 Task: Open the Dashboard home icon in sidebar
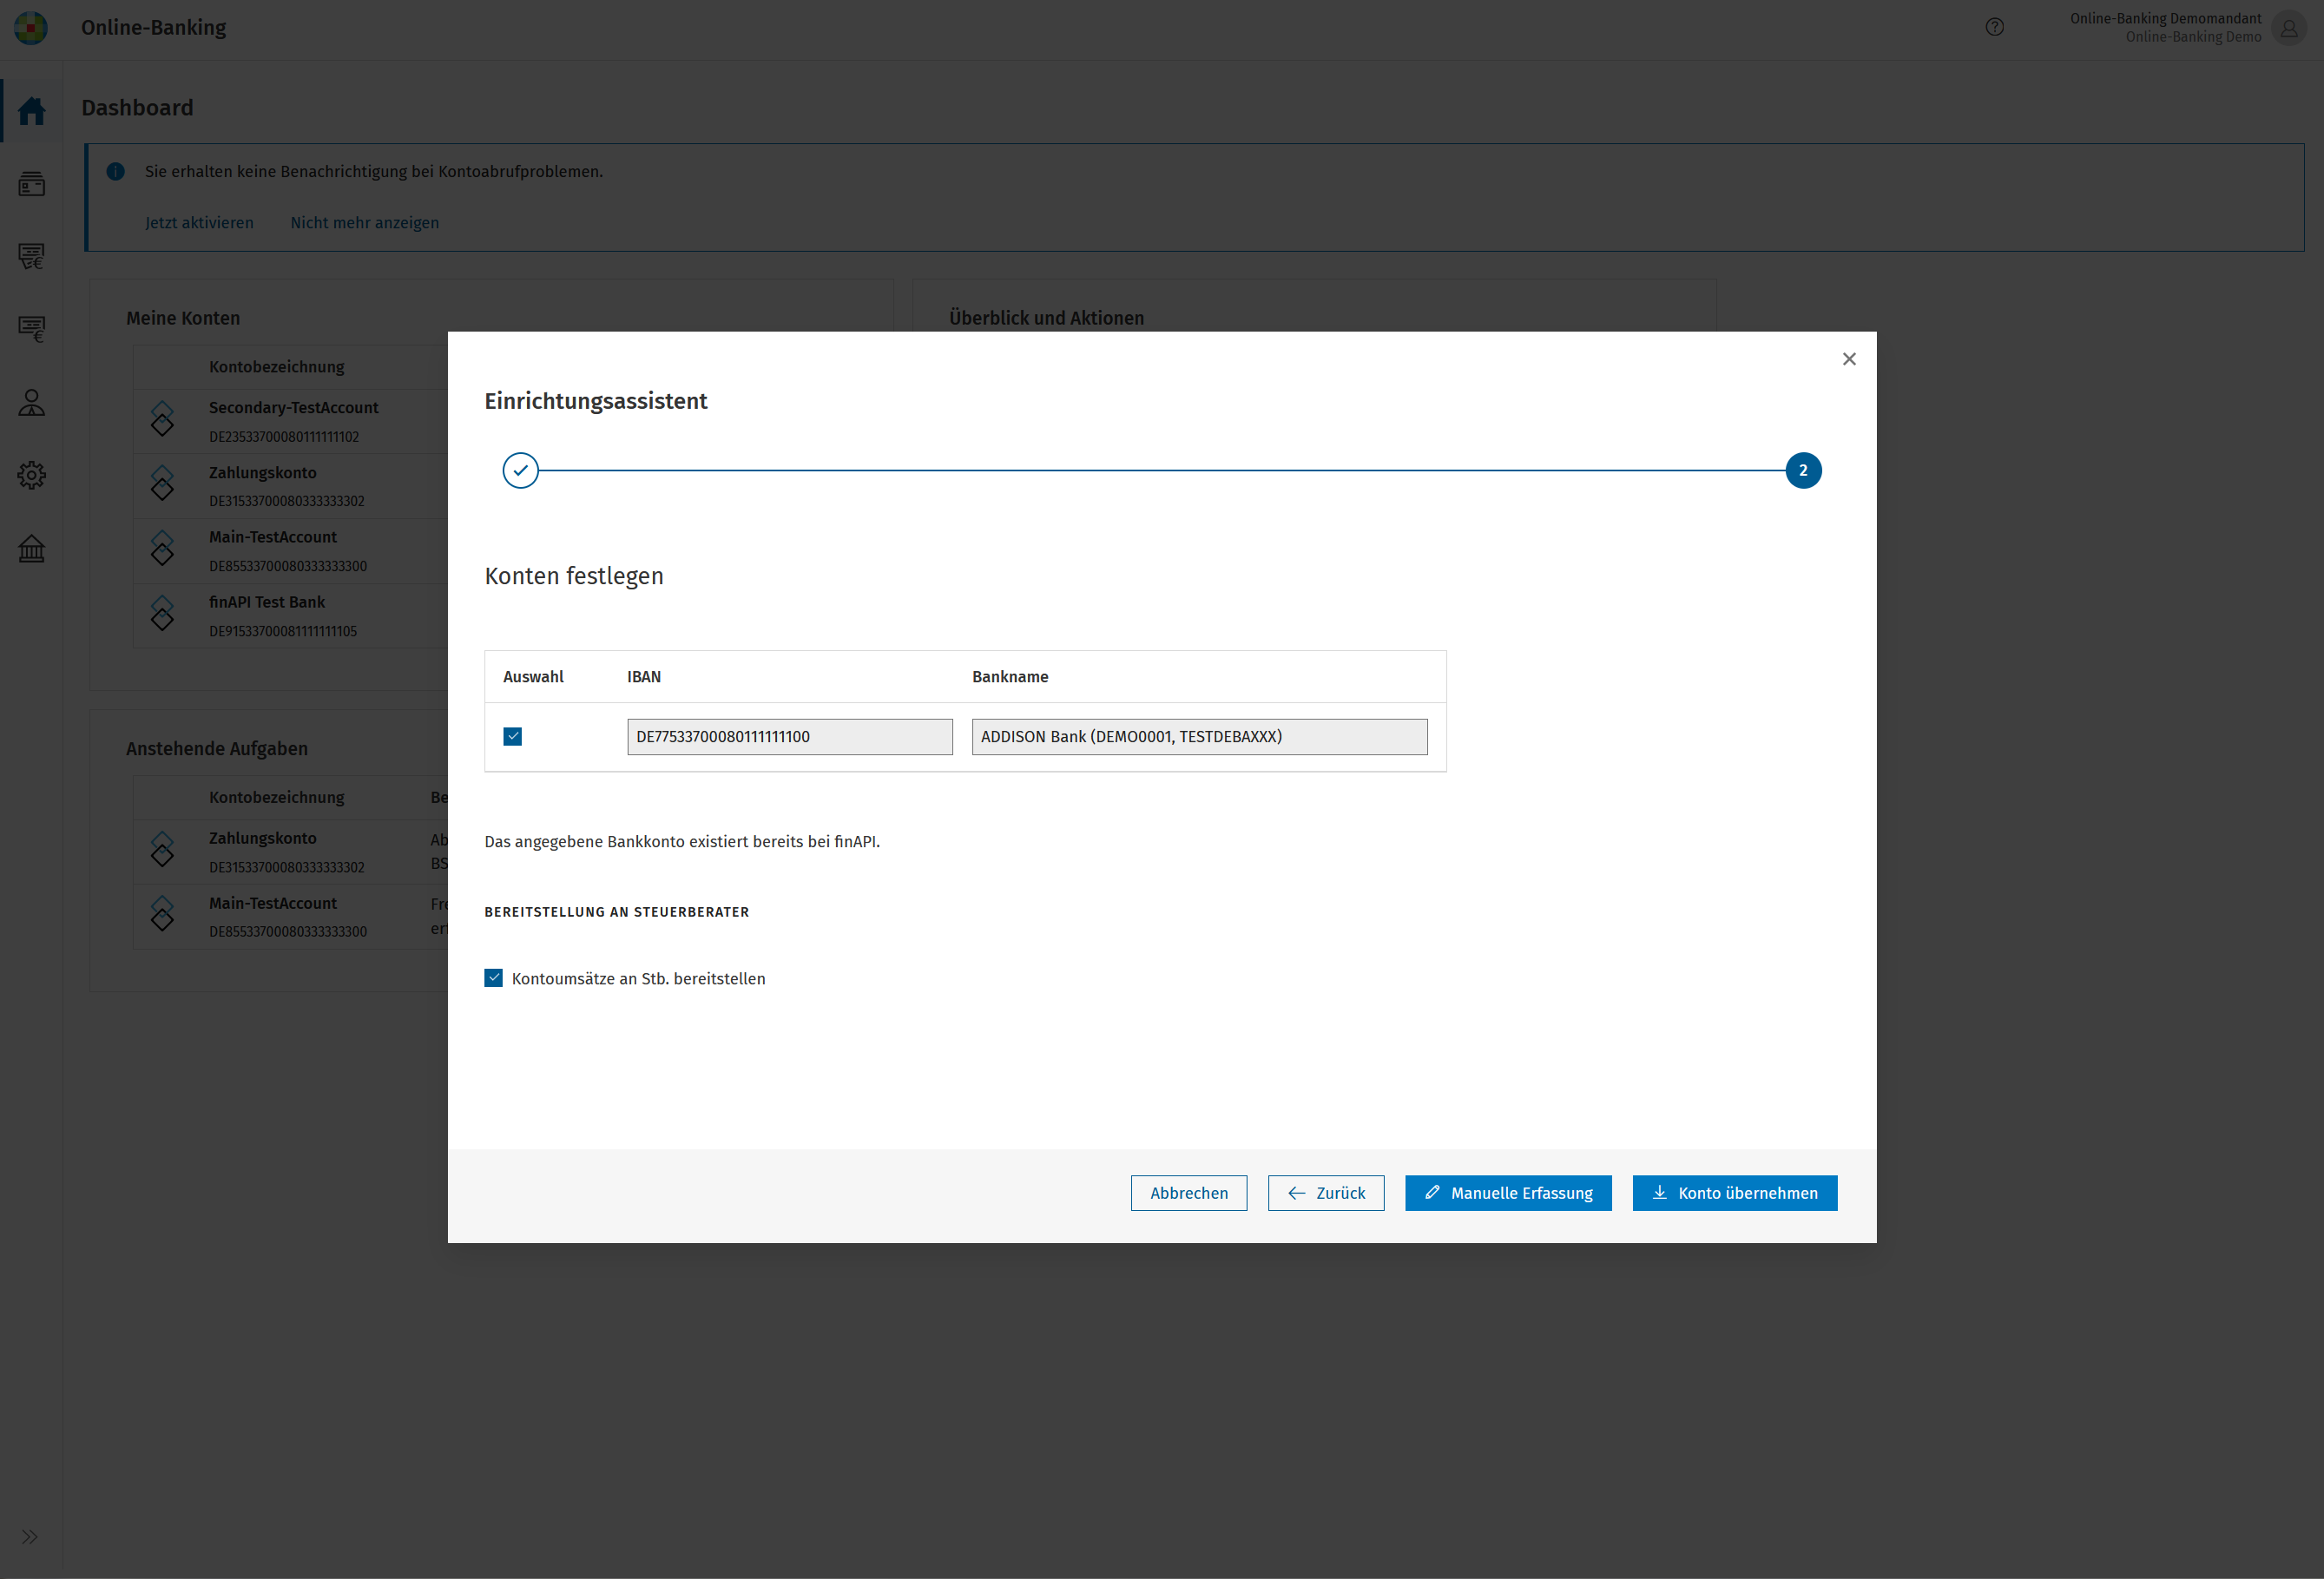coord(32,110)
